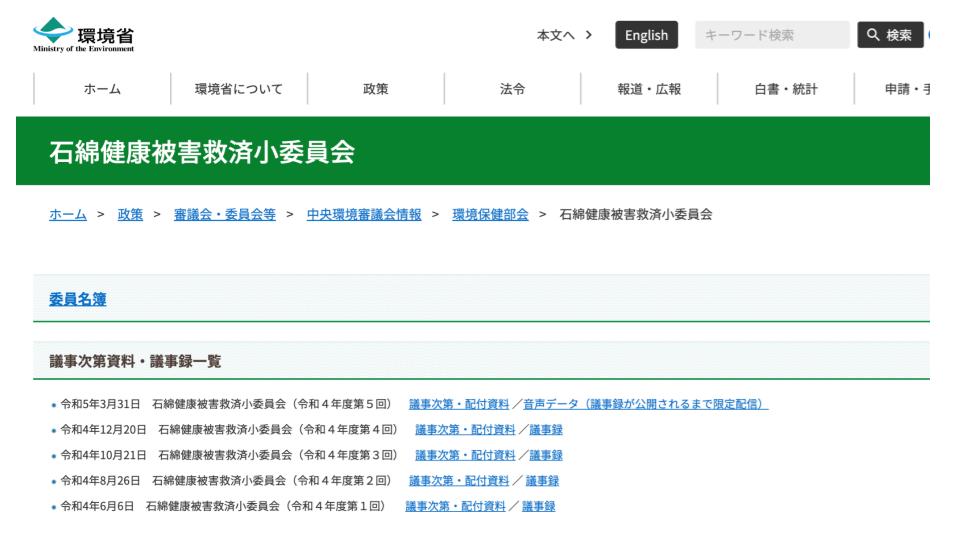Viewport: 960px width, 540px height.
Task: Jump to main content via 本文へ link
Action: pyautogui.click(x=564, y=35)
